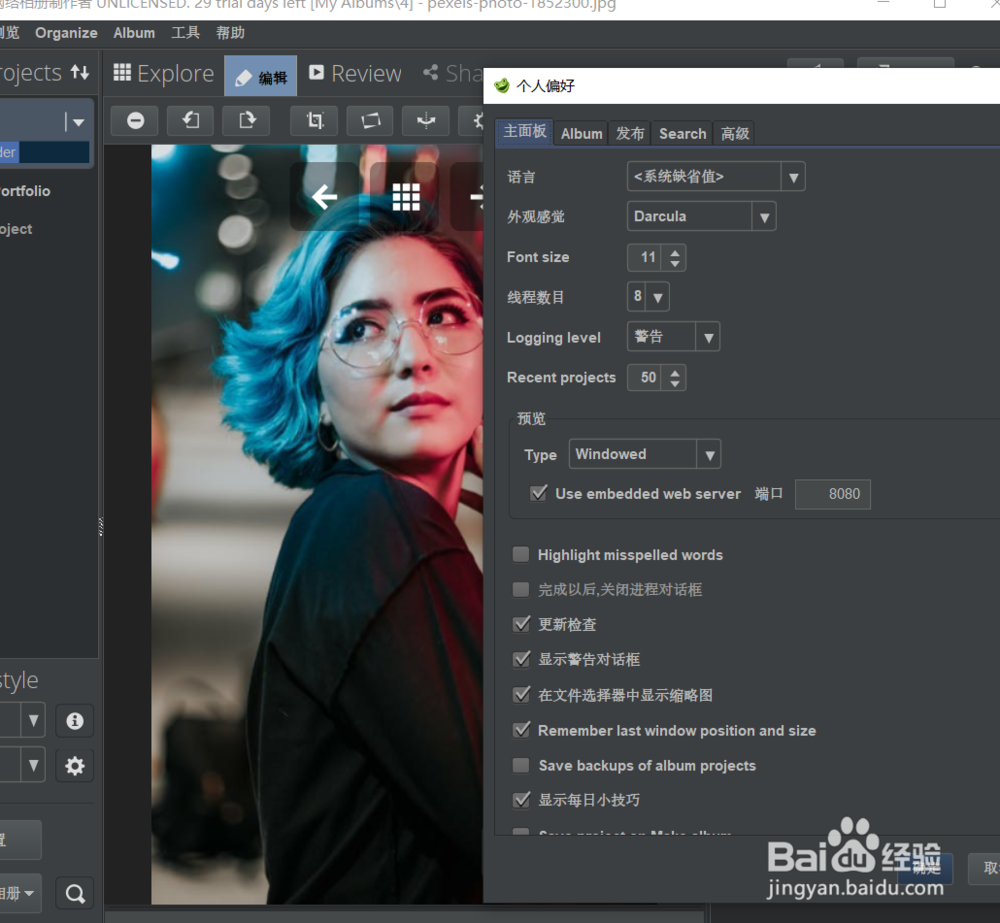Enable Save backups of album projects
This screenshot has height=923, width=1000.
coord(521,765)
